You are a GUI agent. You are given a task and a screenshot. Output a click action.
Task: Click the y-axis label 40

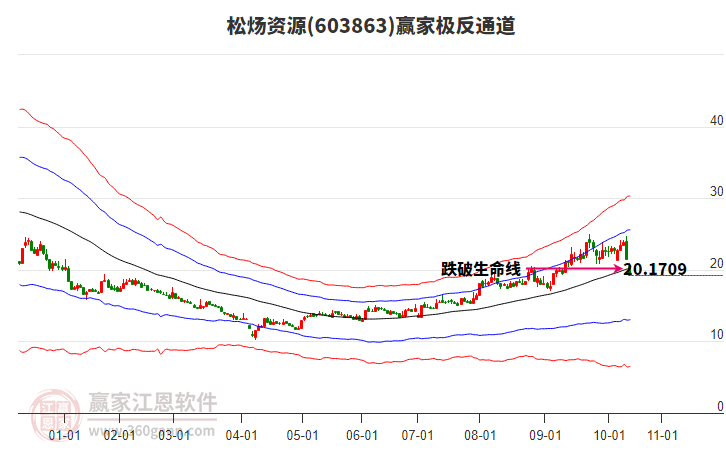coord(716,120)
